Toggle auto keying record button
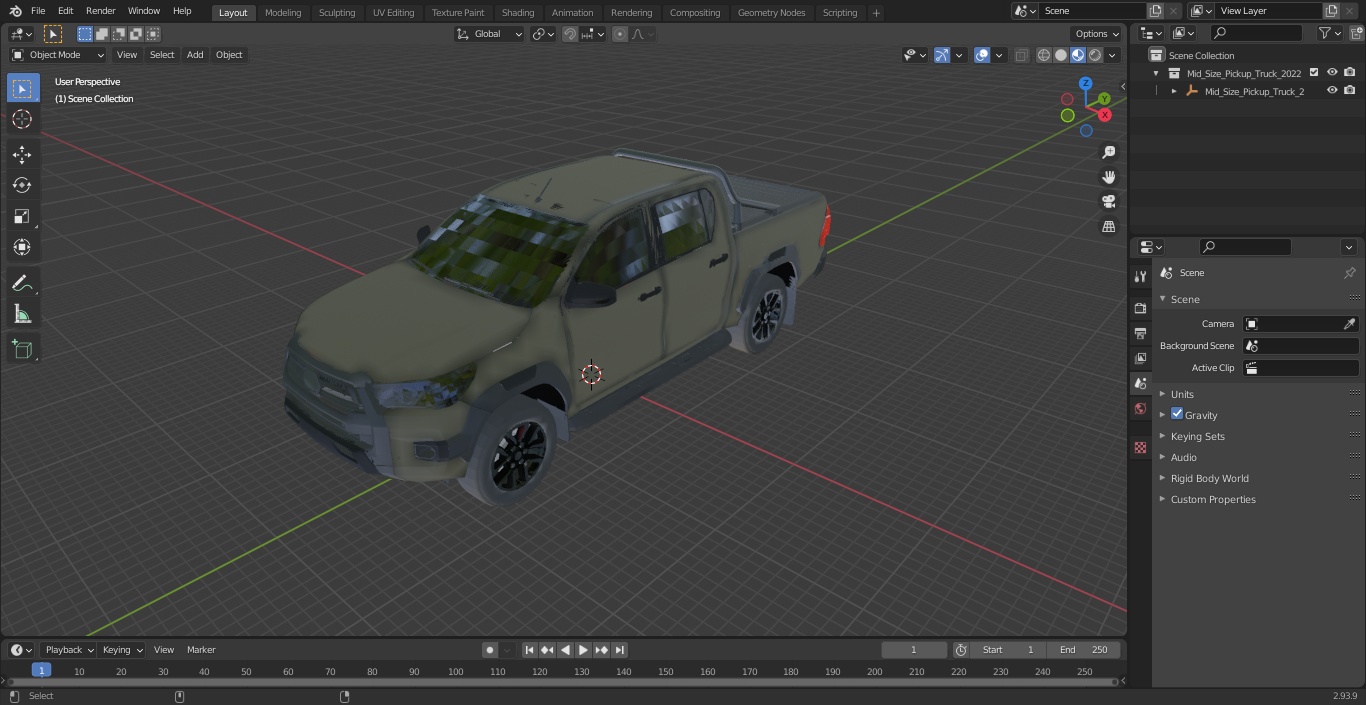This screenshot has height=705, width=1366. 490,650
